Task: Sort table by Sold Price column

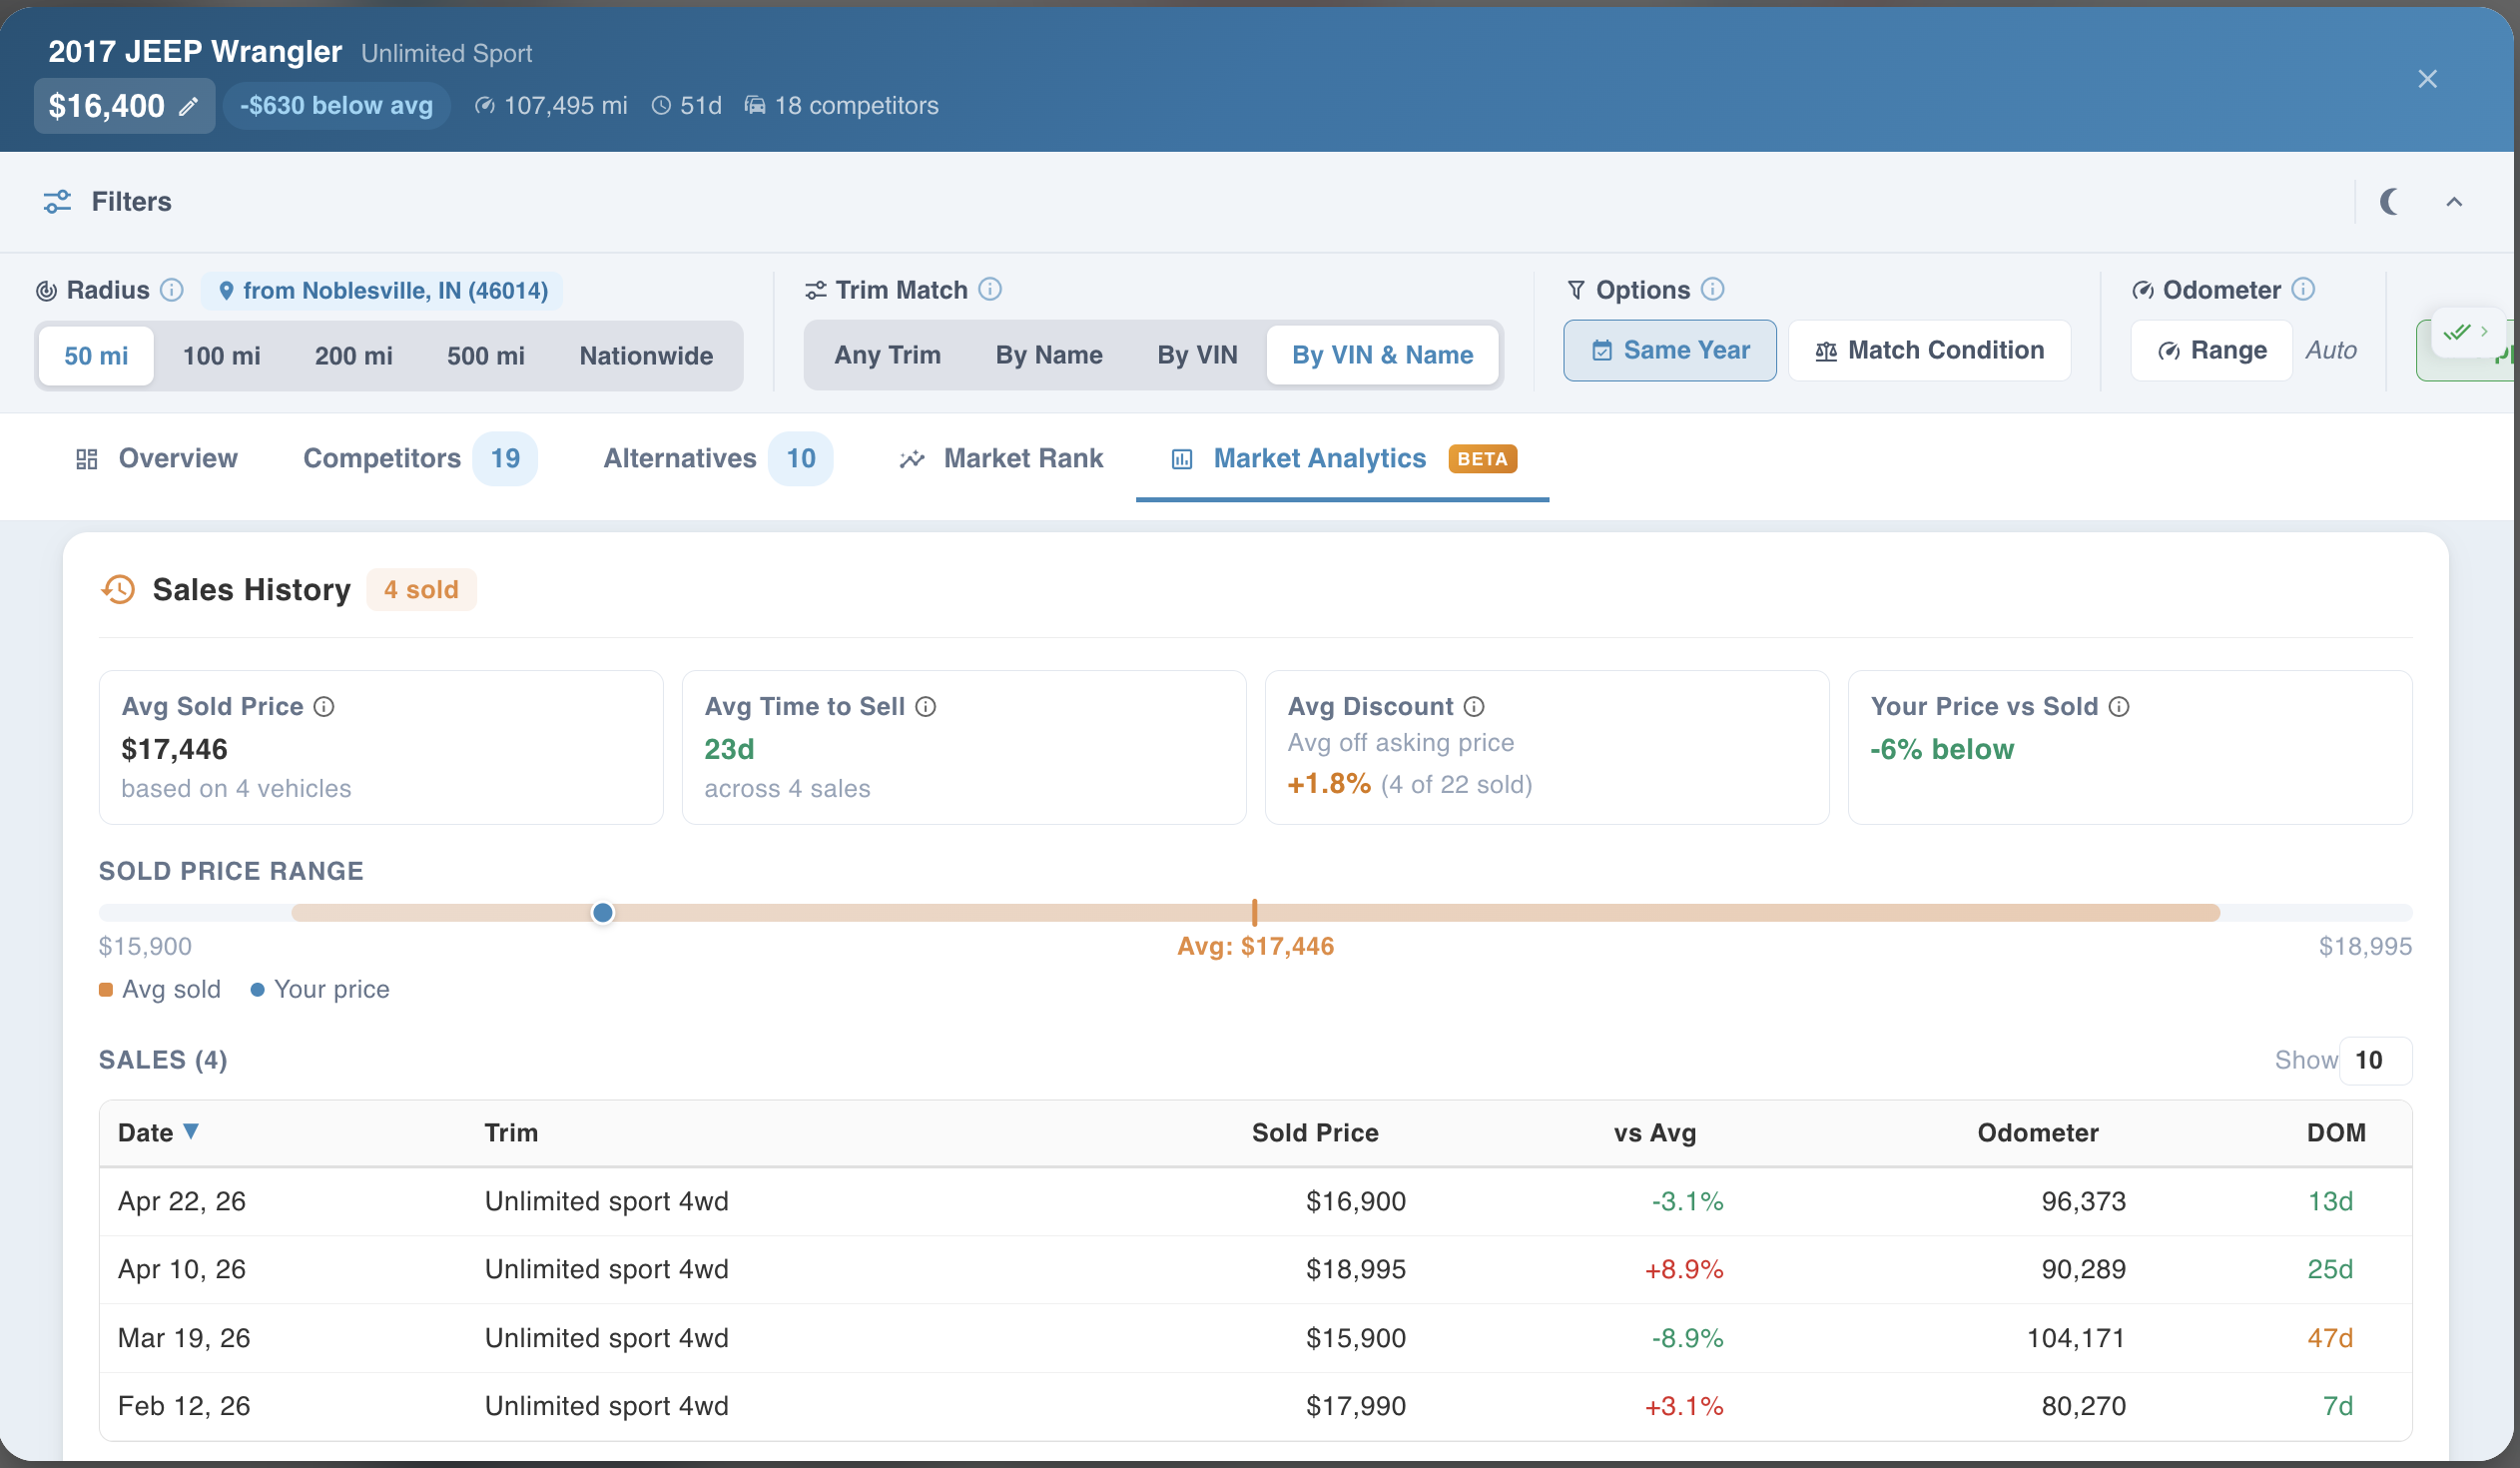Action: pos(1315,1133)
